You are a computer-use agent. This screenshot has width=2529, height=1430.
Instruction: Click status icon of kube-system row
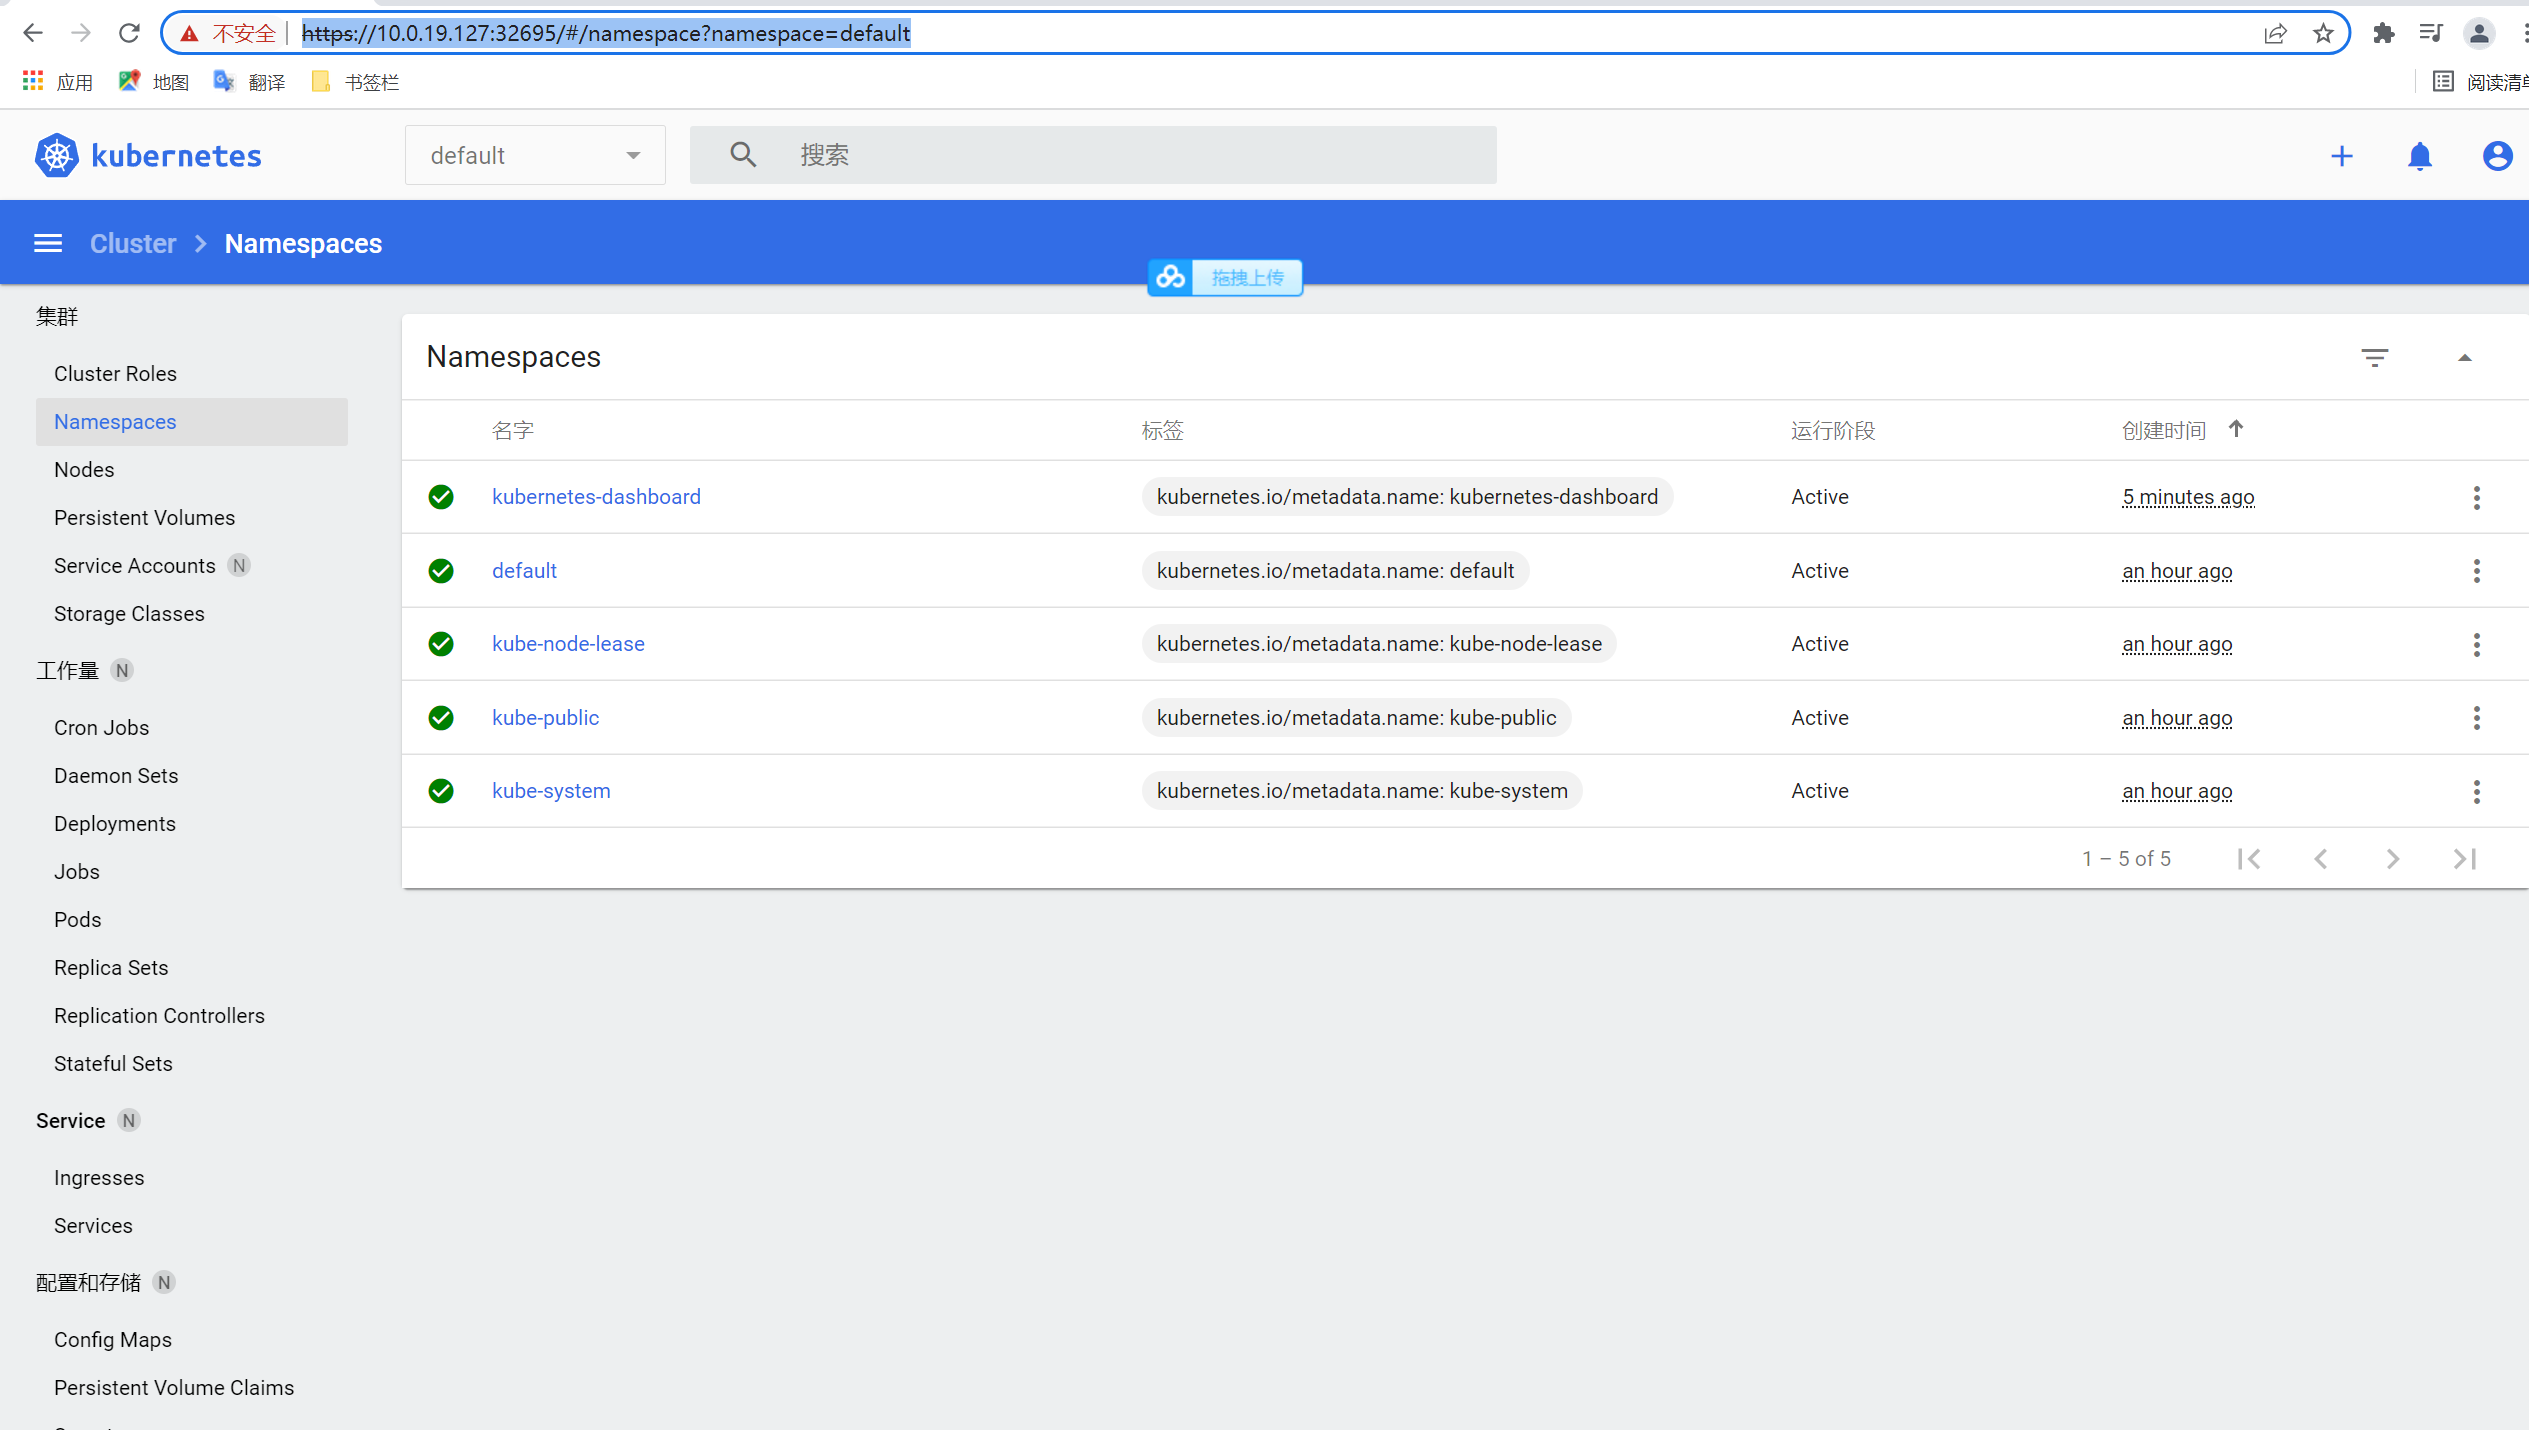(x=441, y=791)
